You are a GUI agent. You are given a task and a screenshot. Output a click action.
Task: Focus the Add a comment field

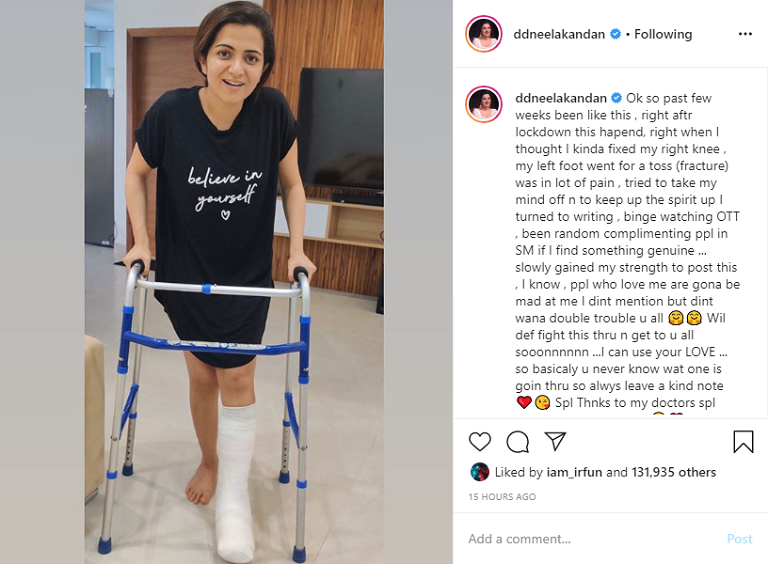(x=593, y=539)
